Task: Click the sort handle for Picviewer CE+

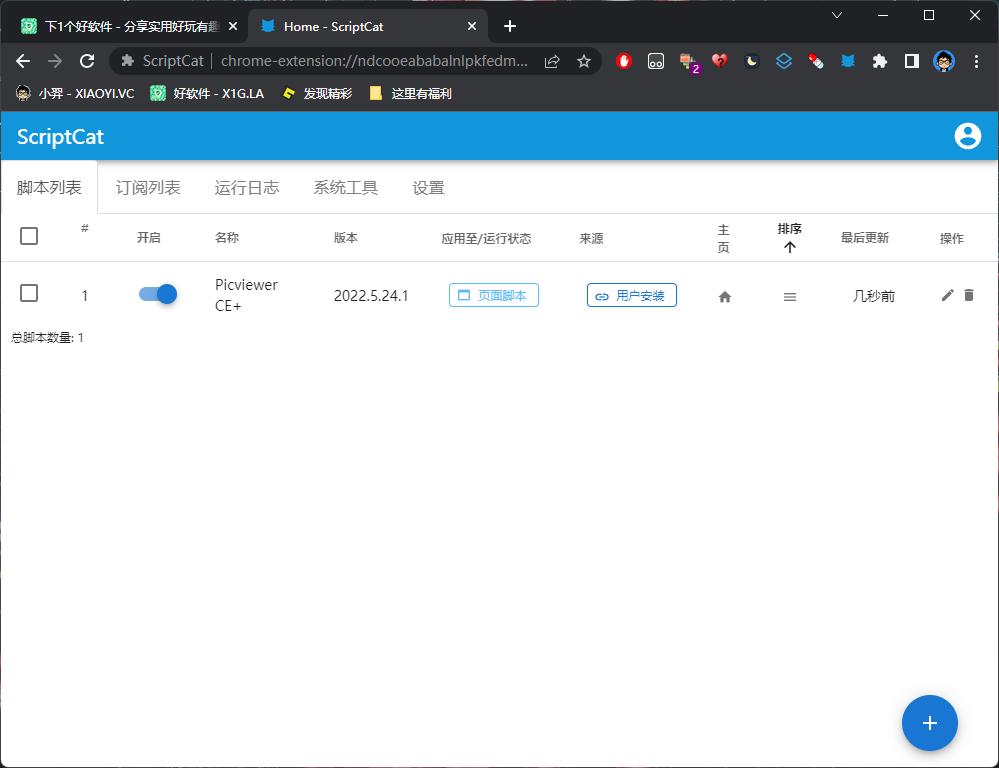Action: coord(789,296)
